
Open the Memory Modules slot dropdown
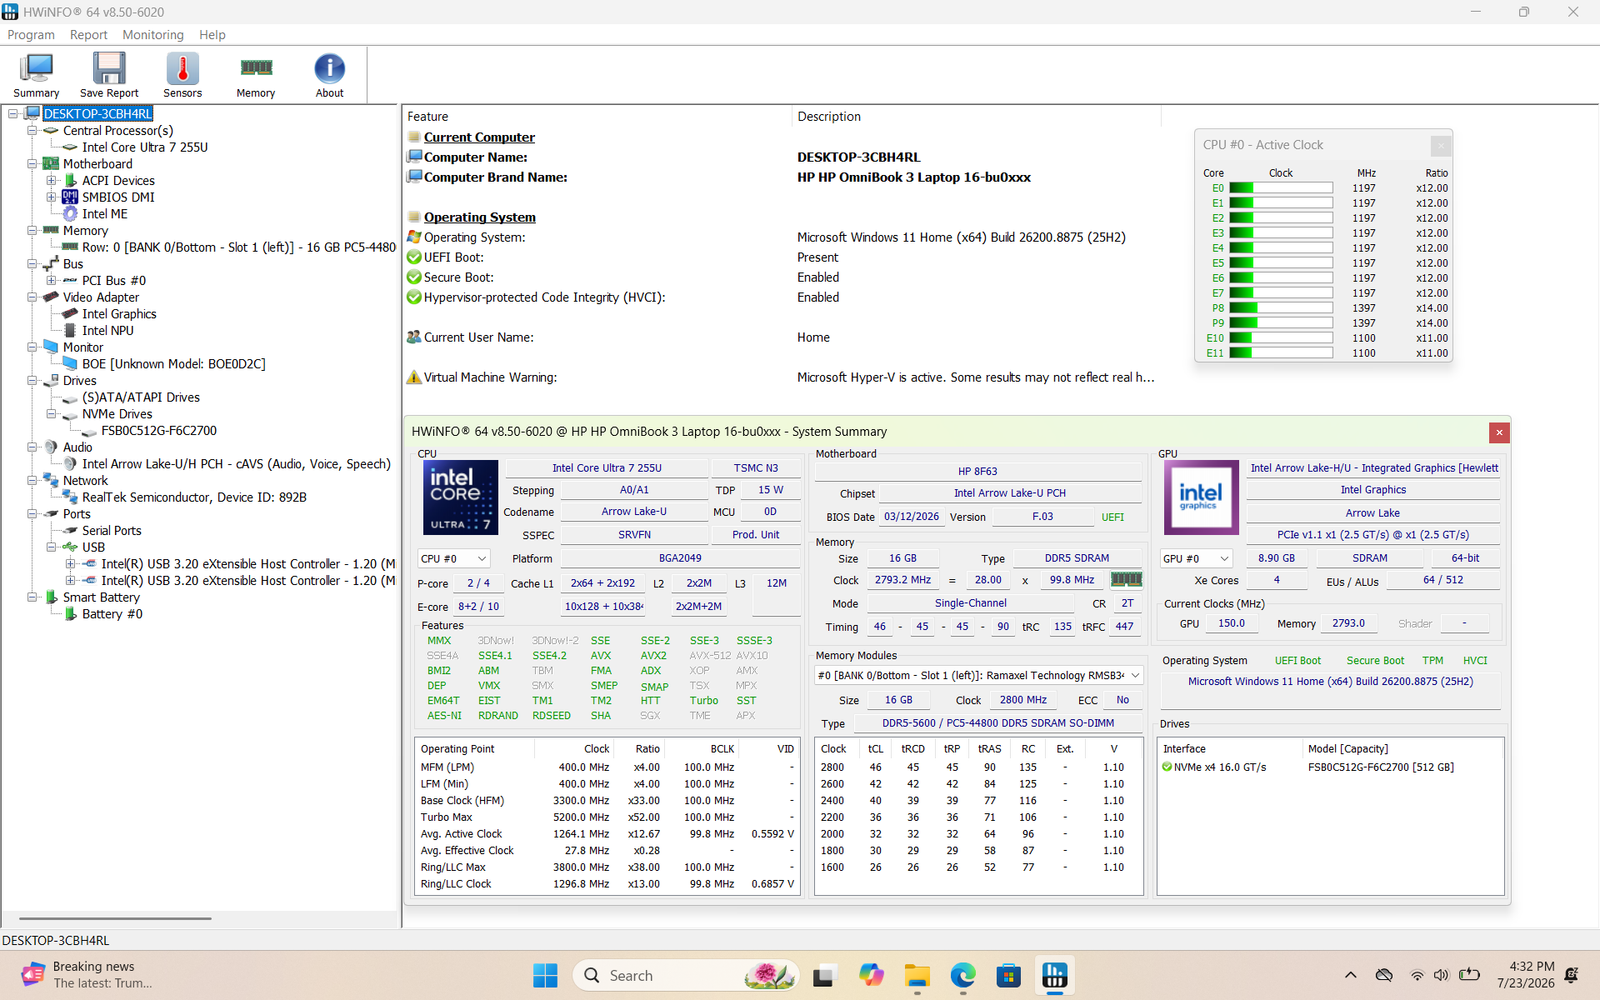[x=979, y=676]
